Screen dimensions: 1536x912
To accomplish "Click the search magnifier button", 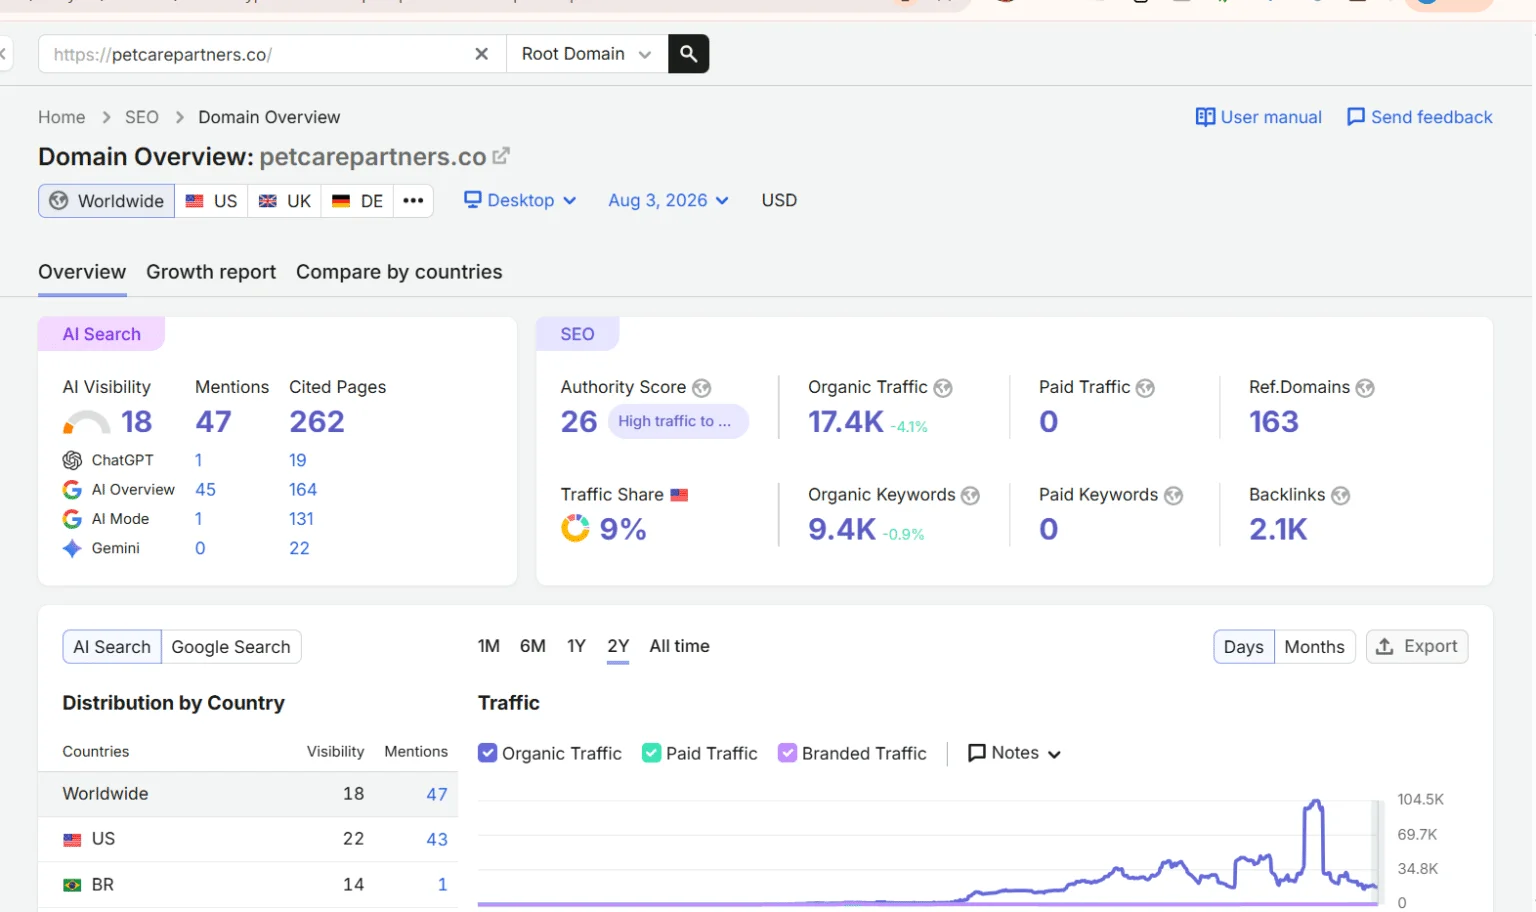I will [x=688, y=54].
